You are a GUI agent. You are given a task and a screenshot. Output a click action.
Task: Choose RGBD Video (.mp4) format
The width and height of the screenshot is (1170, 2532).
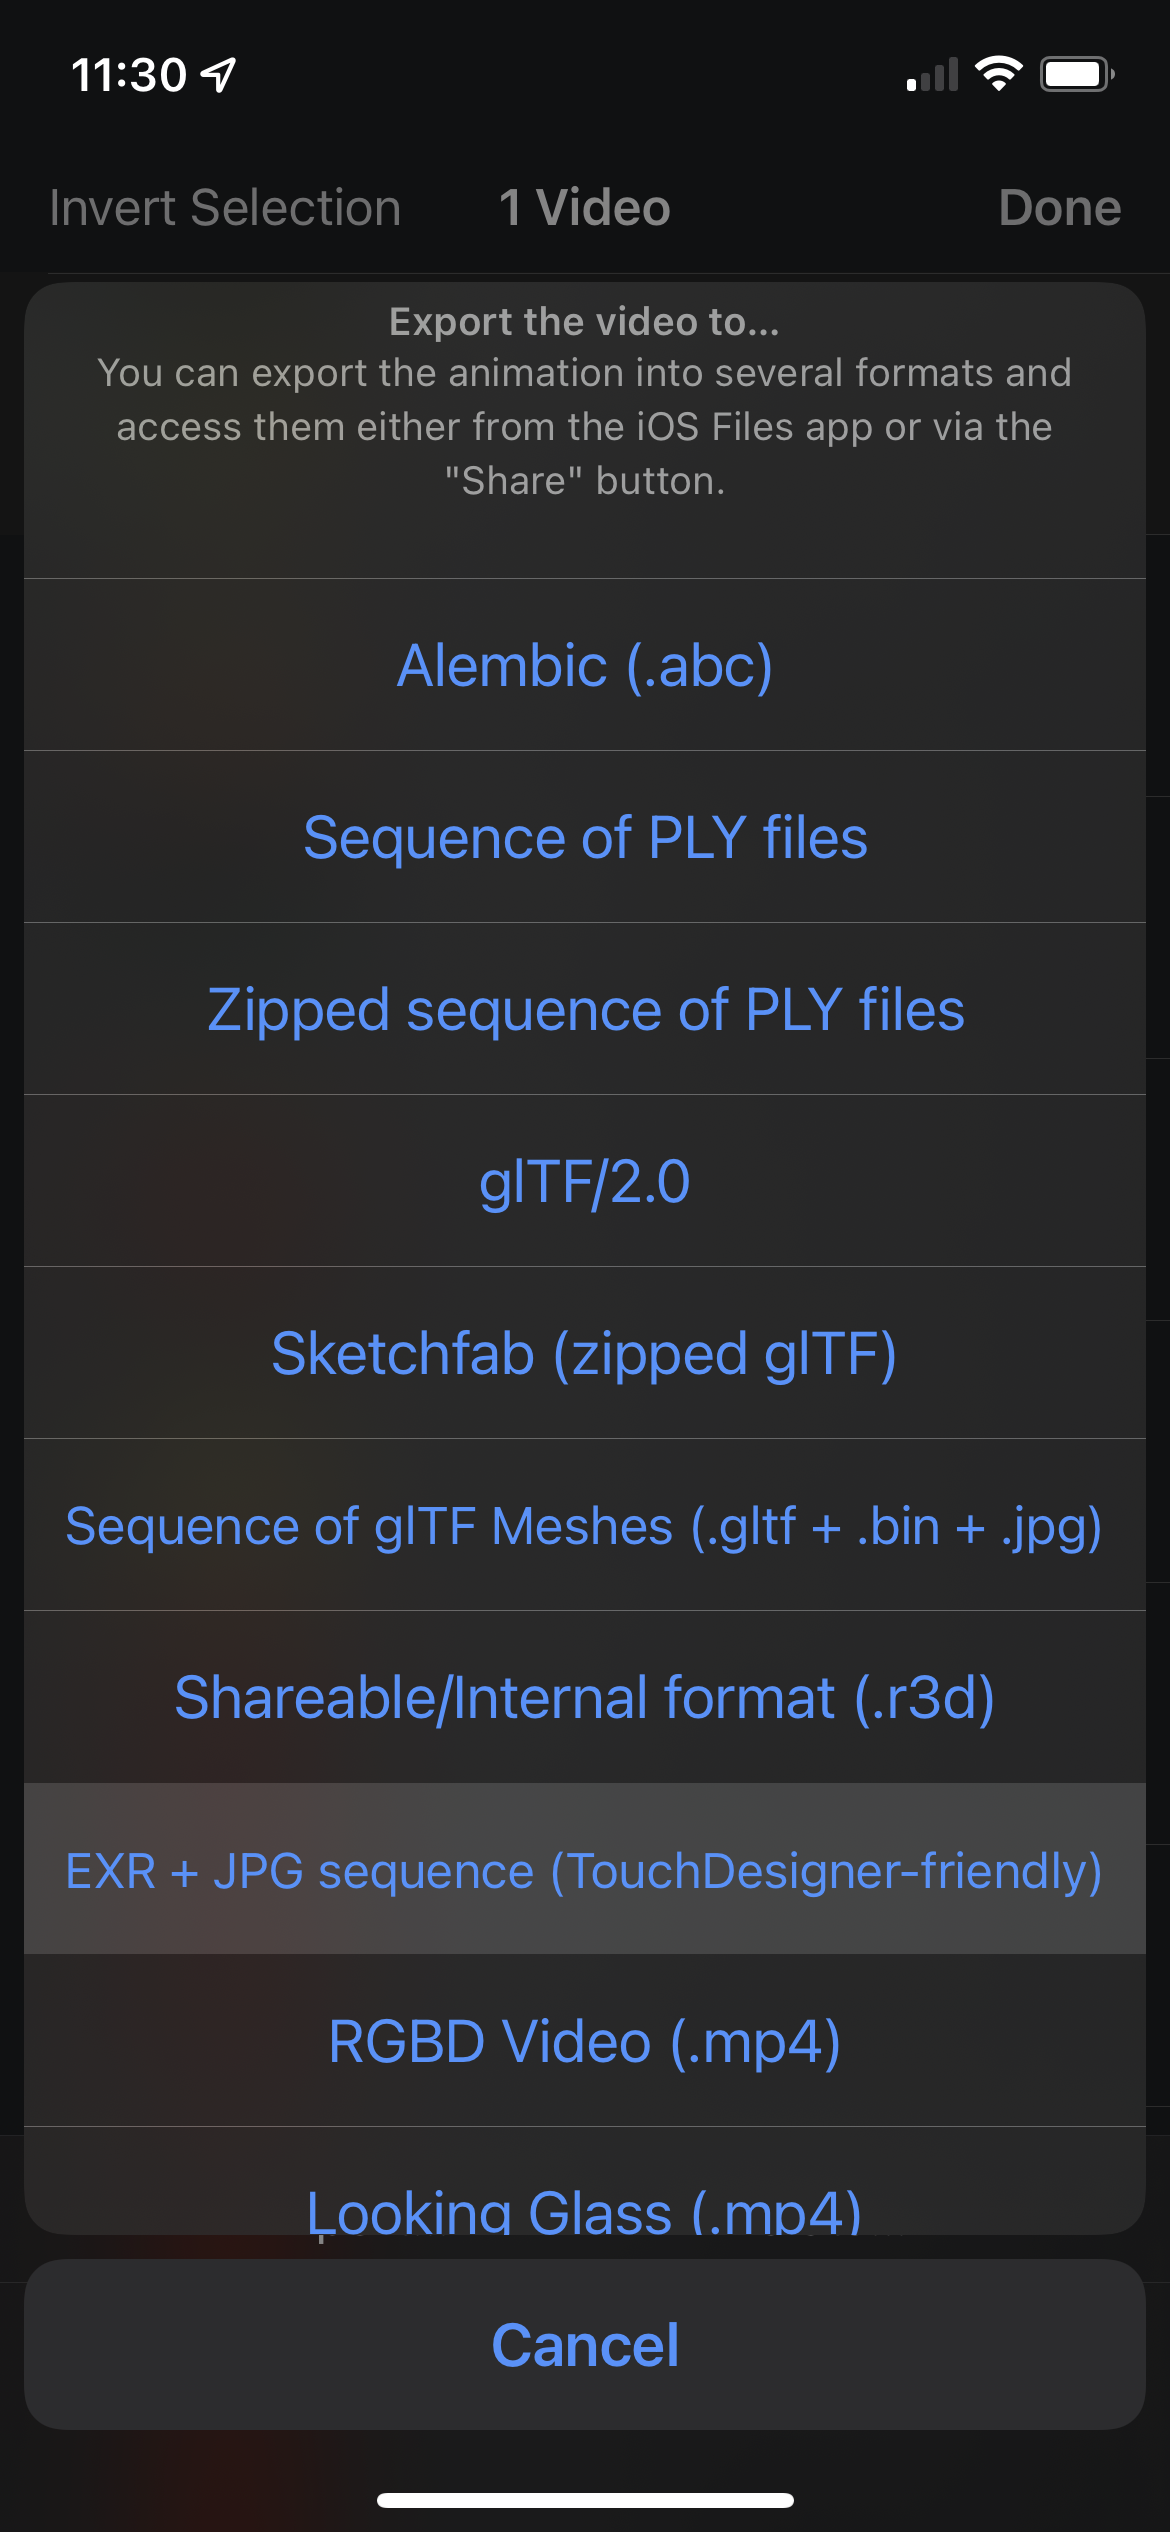pyautogui.click(x=585, y=2042)
